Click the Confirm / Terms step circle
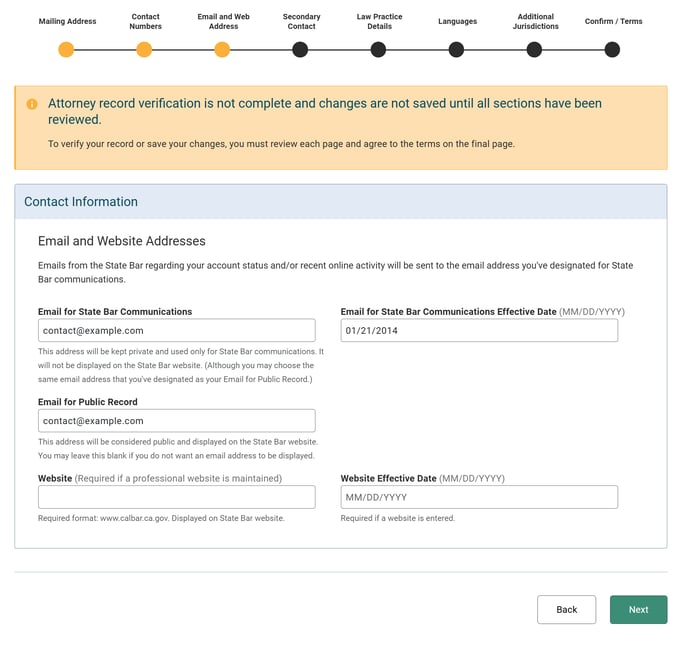The image size is (688, 656). [612, 50]
